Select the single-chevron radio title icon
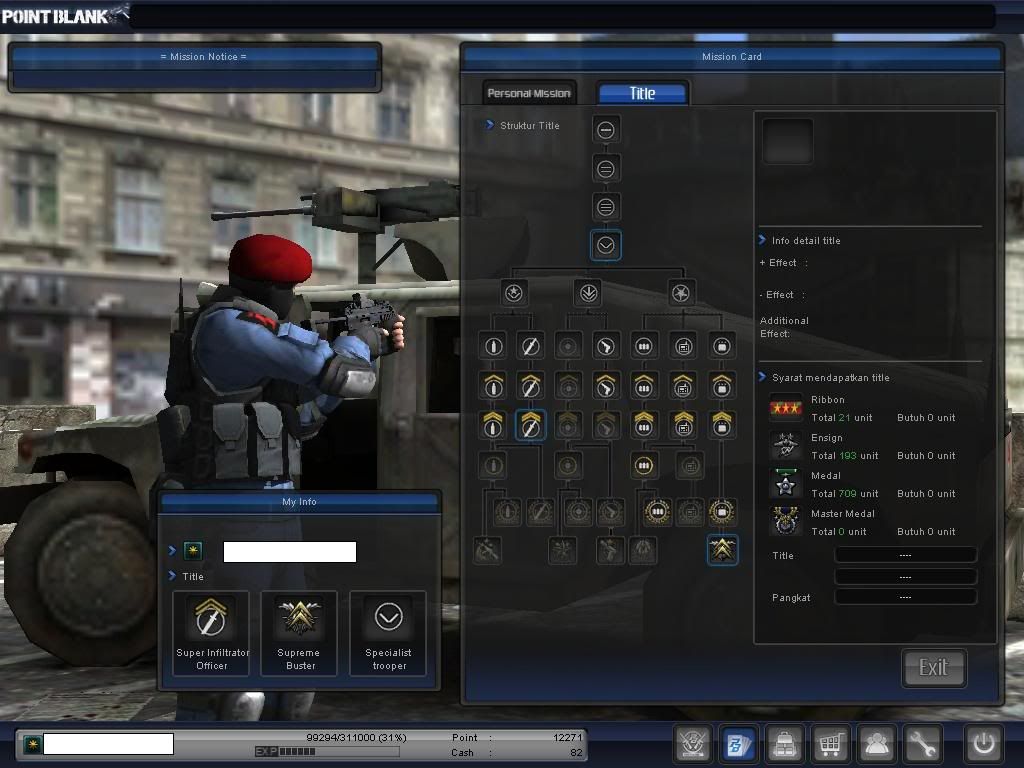 click(x=683, y=386)
